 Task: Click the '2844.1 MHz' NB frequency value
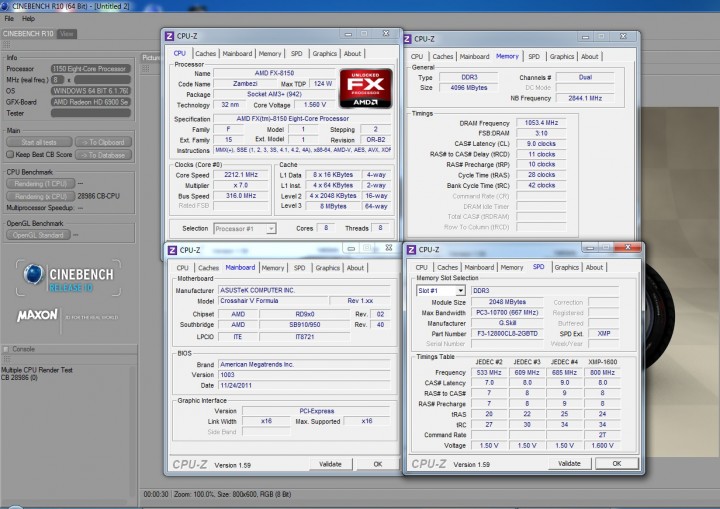[x=585, y=98]
